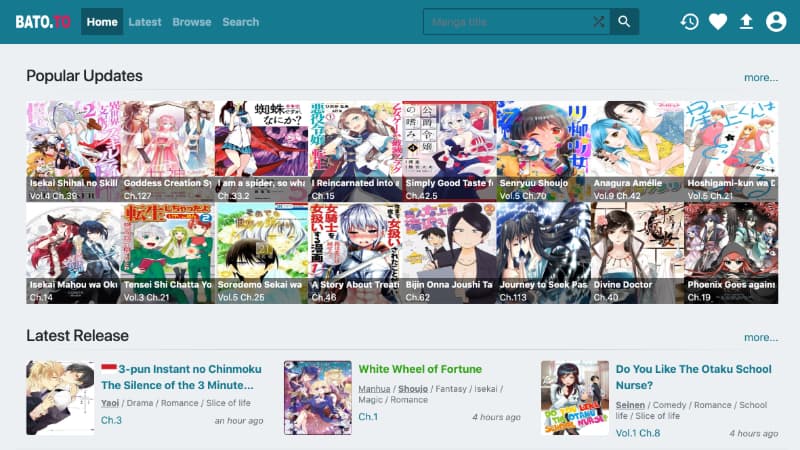The width and height of the screenshot is (800, 450).
Task: Open Goddess Creation System cover
Action: coord(167,151)
